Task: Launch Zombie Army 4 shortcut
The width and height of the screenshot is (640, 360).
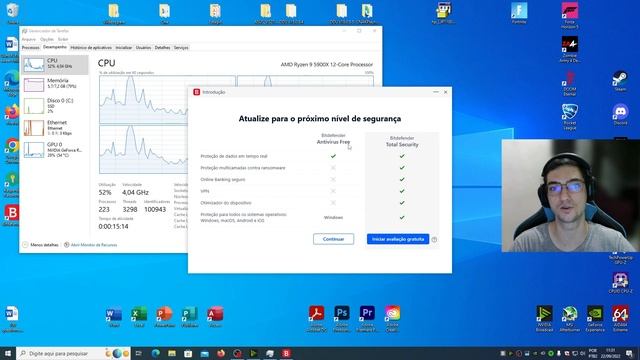Action: tap(569, 49)
